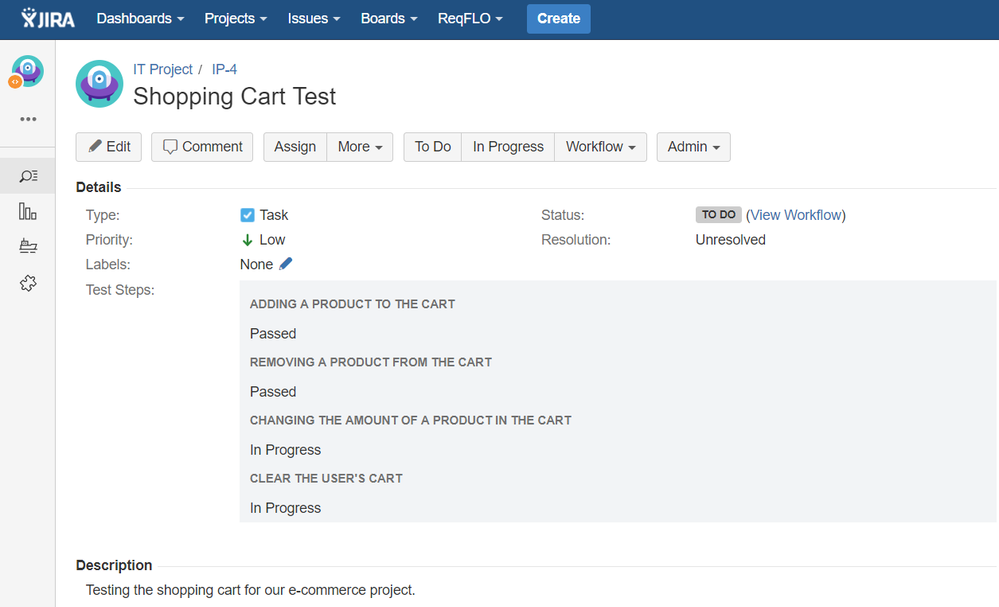
Task: Transition issue with To Do button
Action: pyautogui.click(x=433, y=147)
